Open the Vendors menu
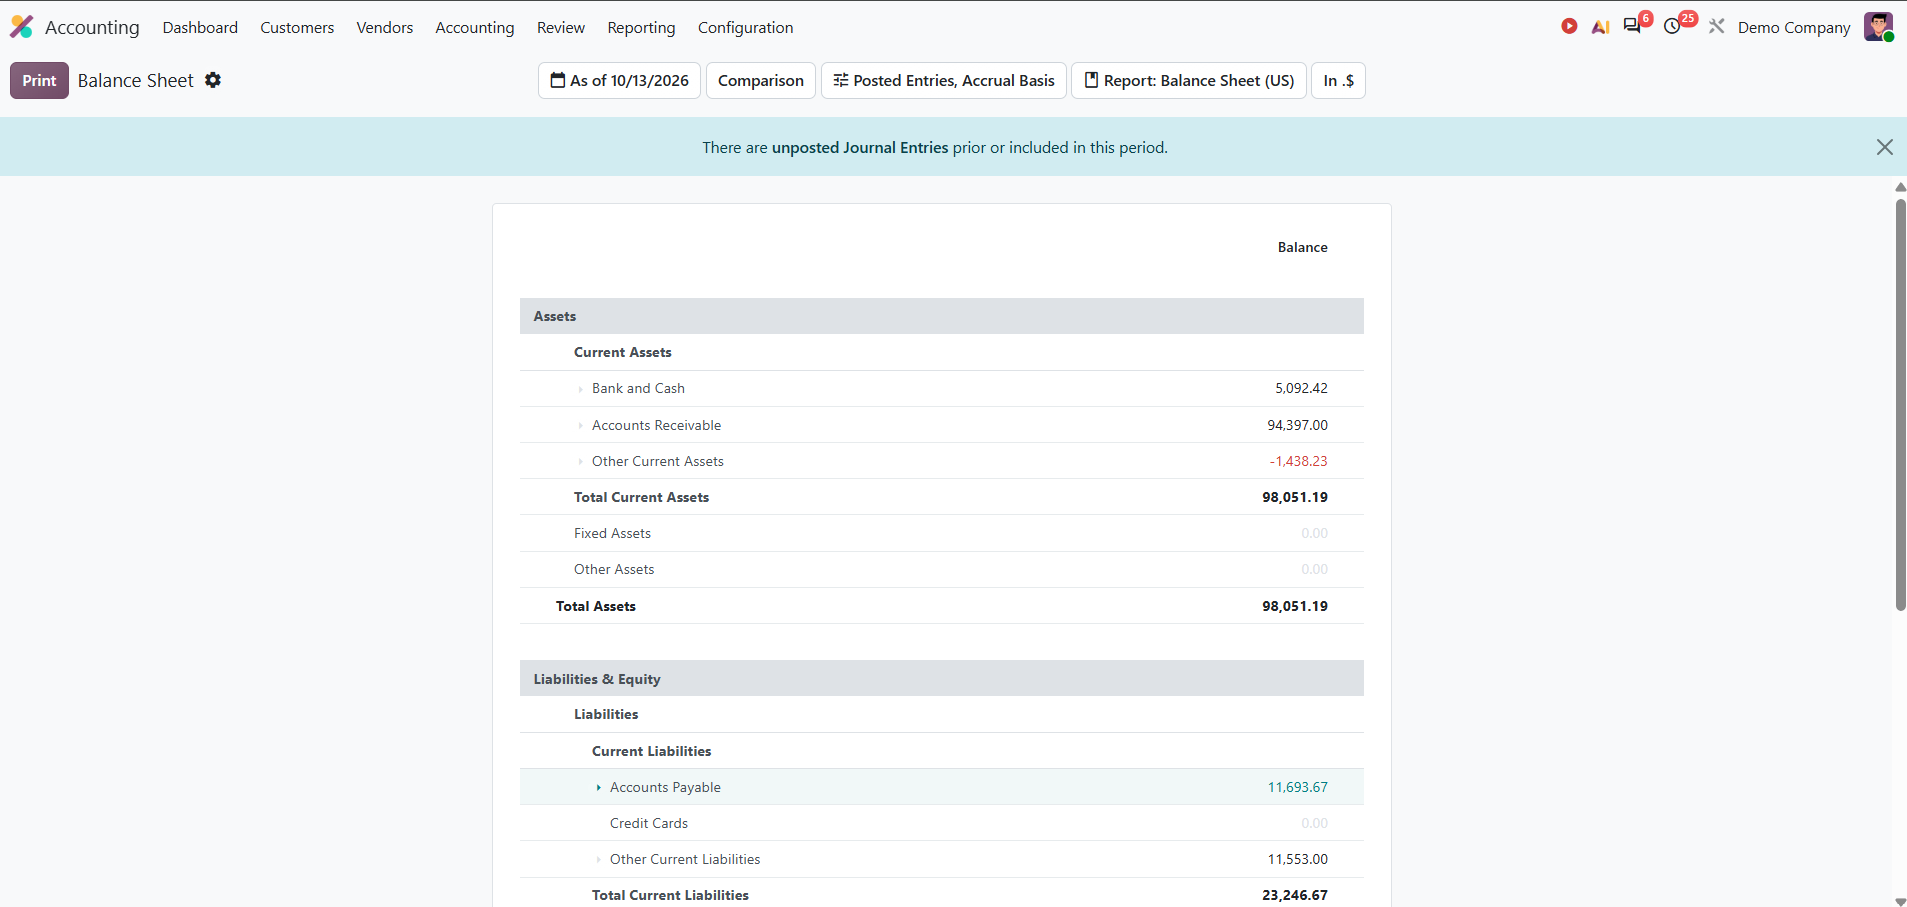 (384, 27)
